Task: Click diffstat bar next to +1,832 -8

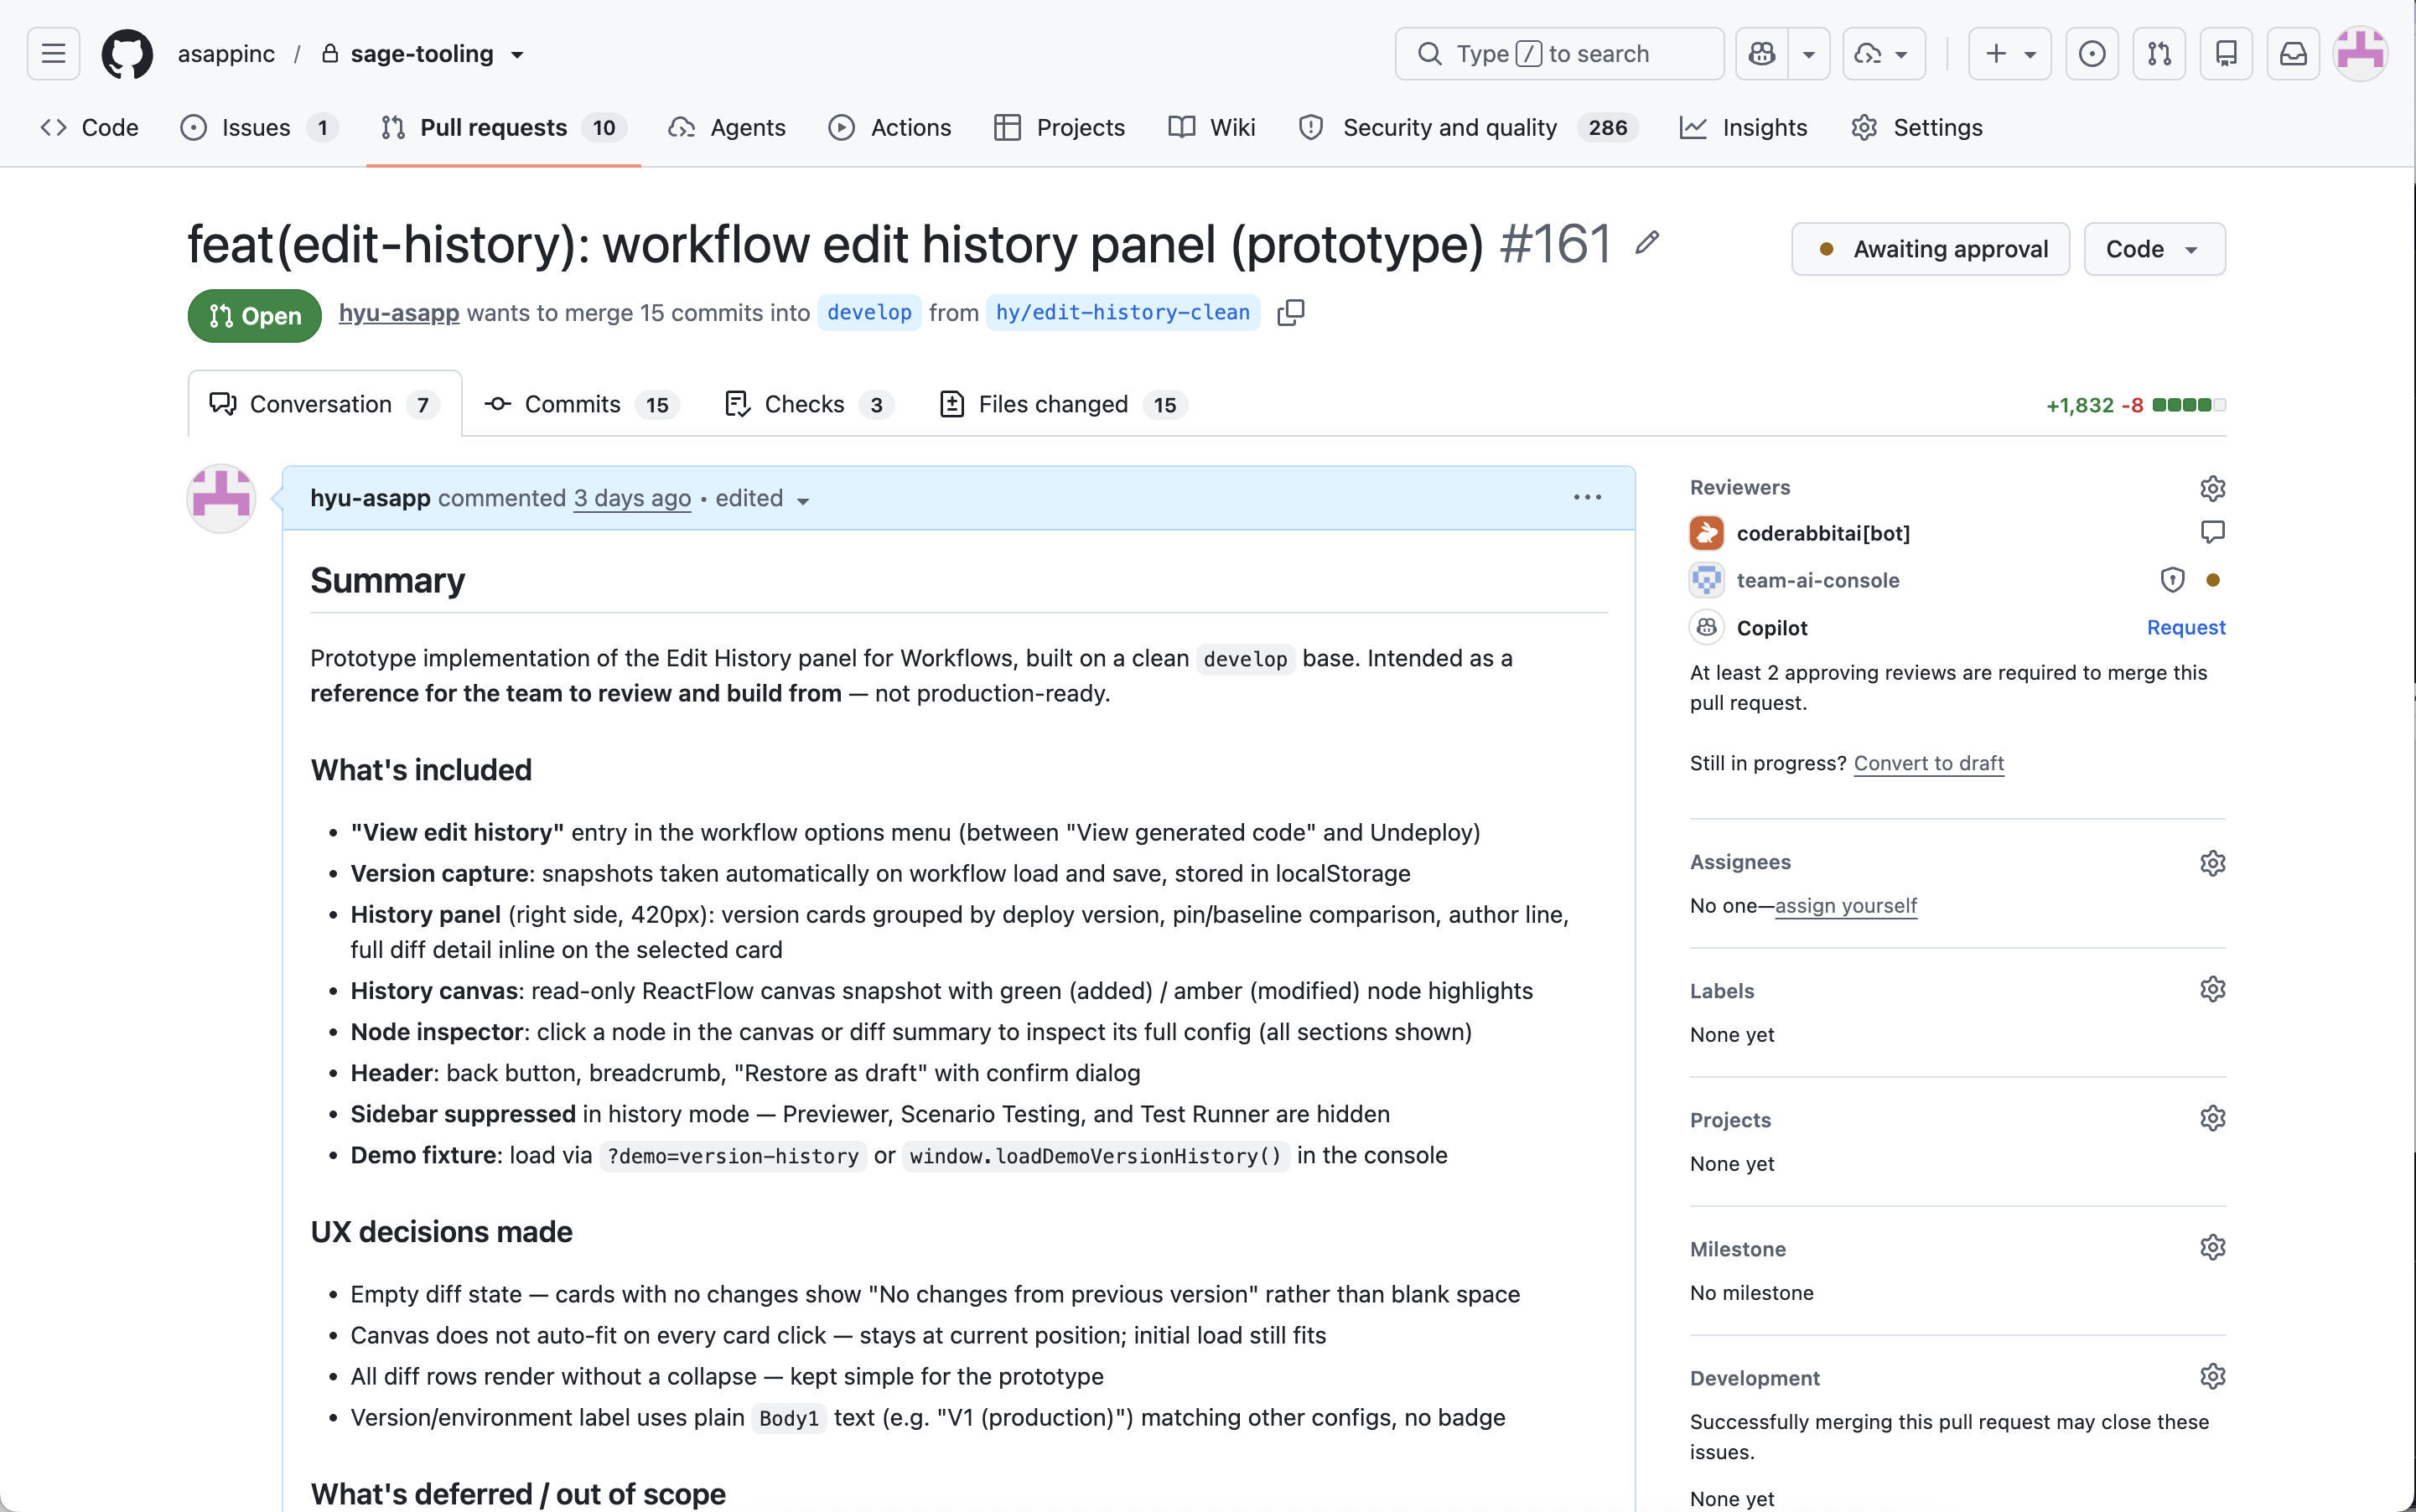Action: pos(2189,405)
